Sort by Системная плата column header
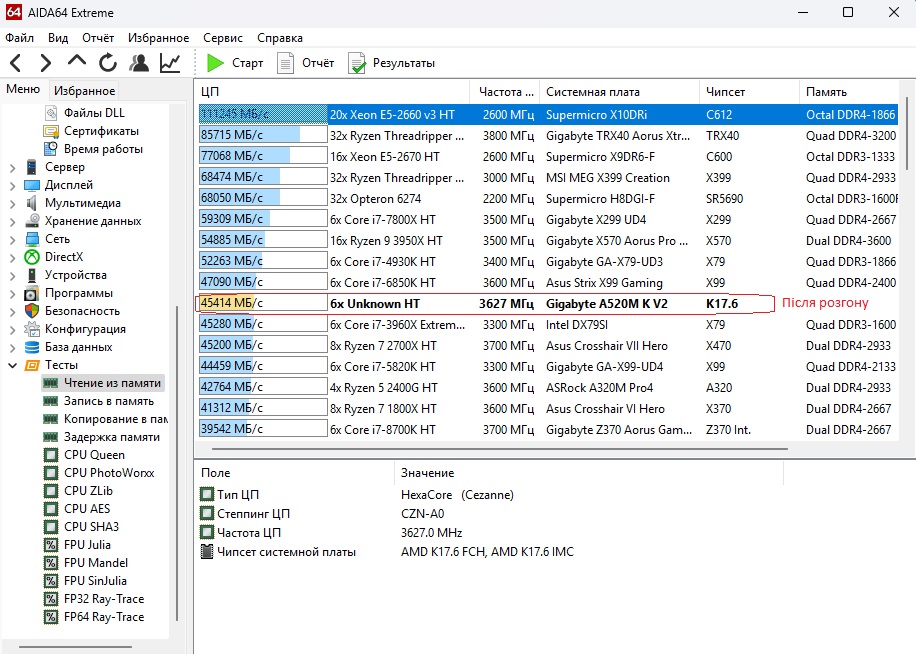The height and width of the screenshot is (654, 916). coord(619,92)
